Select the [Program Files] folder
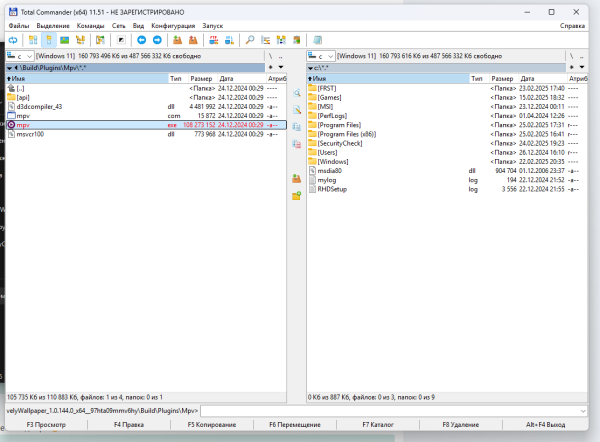 point(339,124)
